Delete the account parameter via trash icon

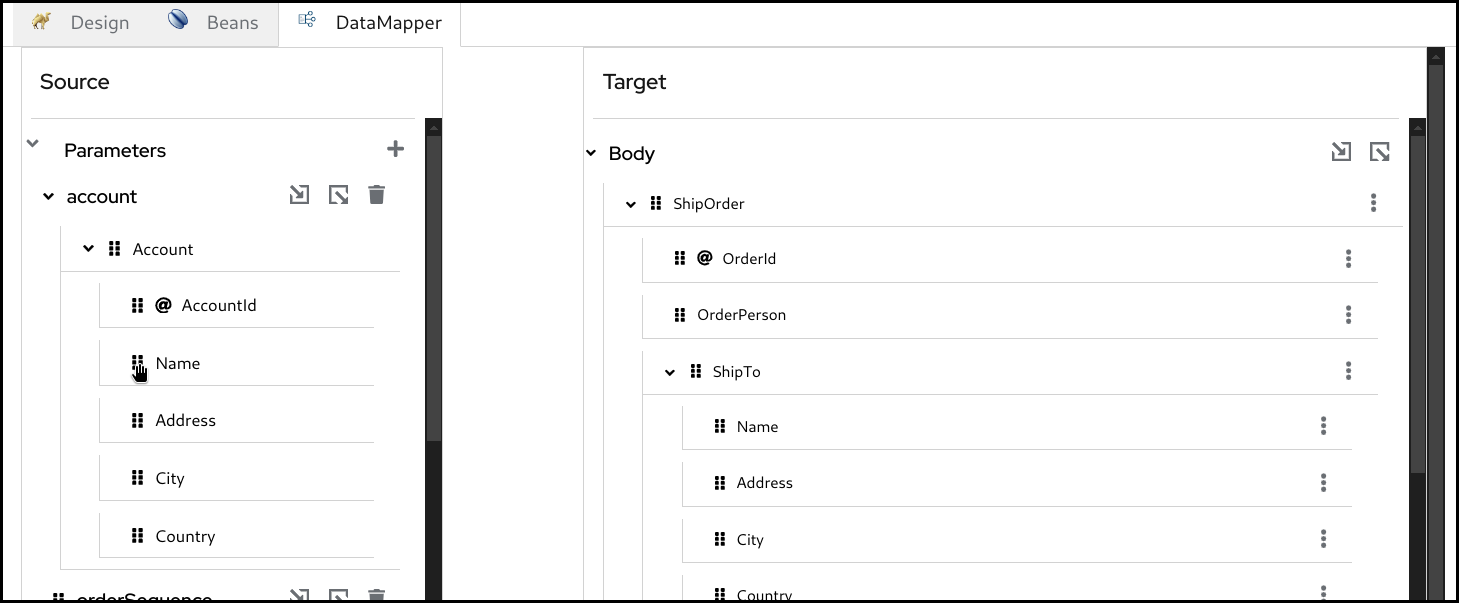(x=376, y=195)
